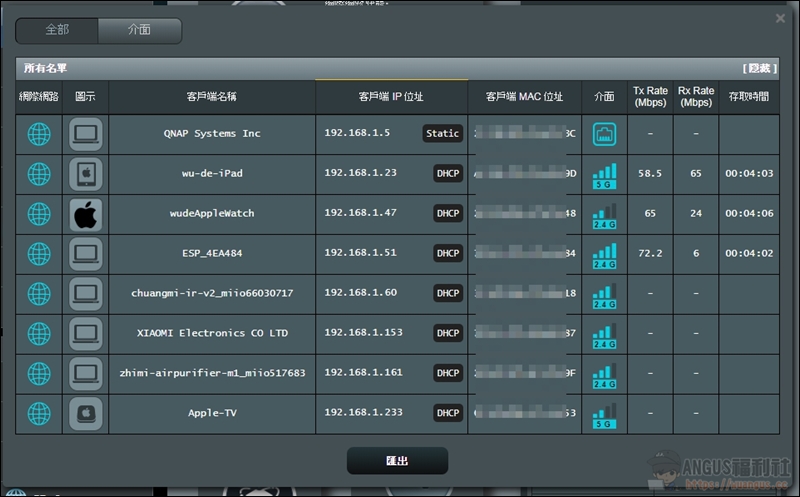Click the Apple logo icon for wudeAppleWatch
Image resolution: width=800 pixels, height=497 pixels.
coord(85,214)
